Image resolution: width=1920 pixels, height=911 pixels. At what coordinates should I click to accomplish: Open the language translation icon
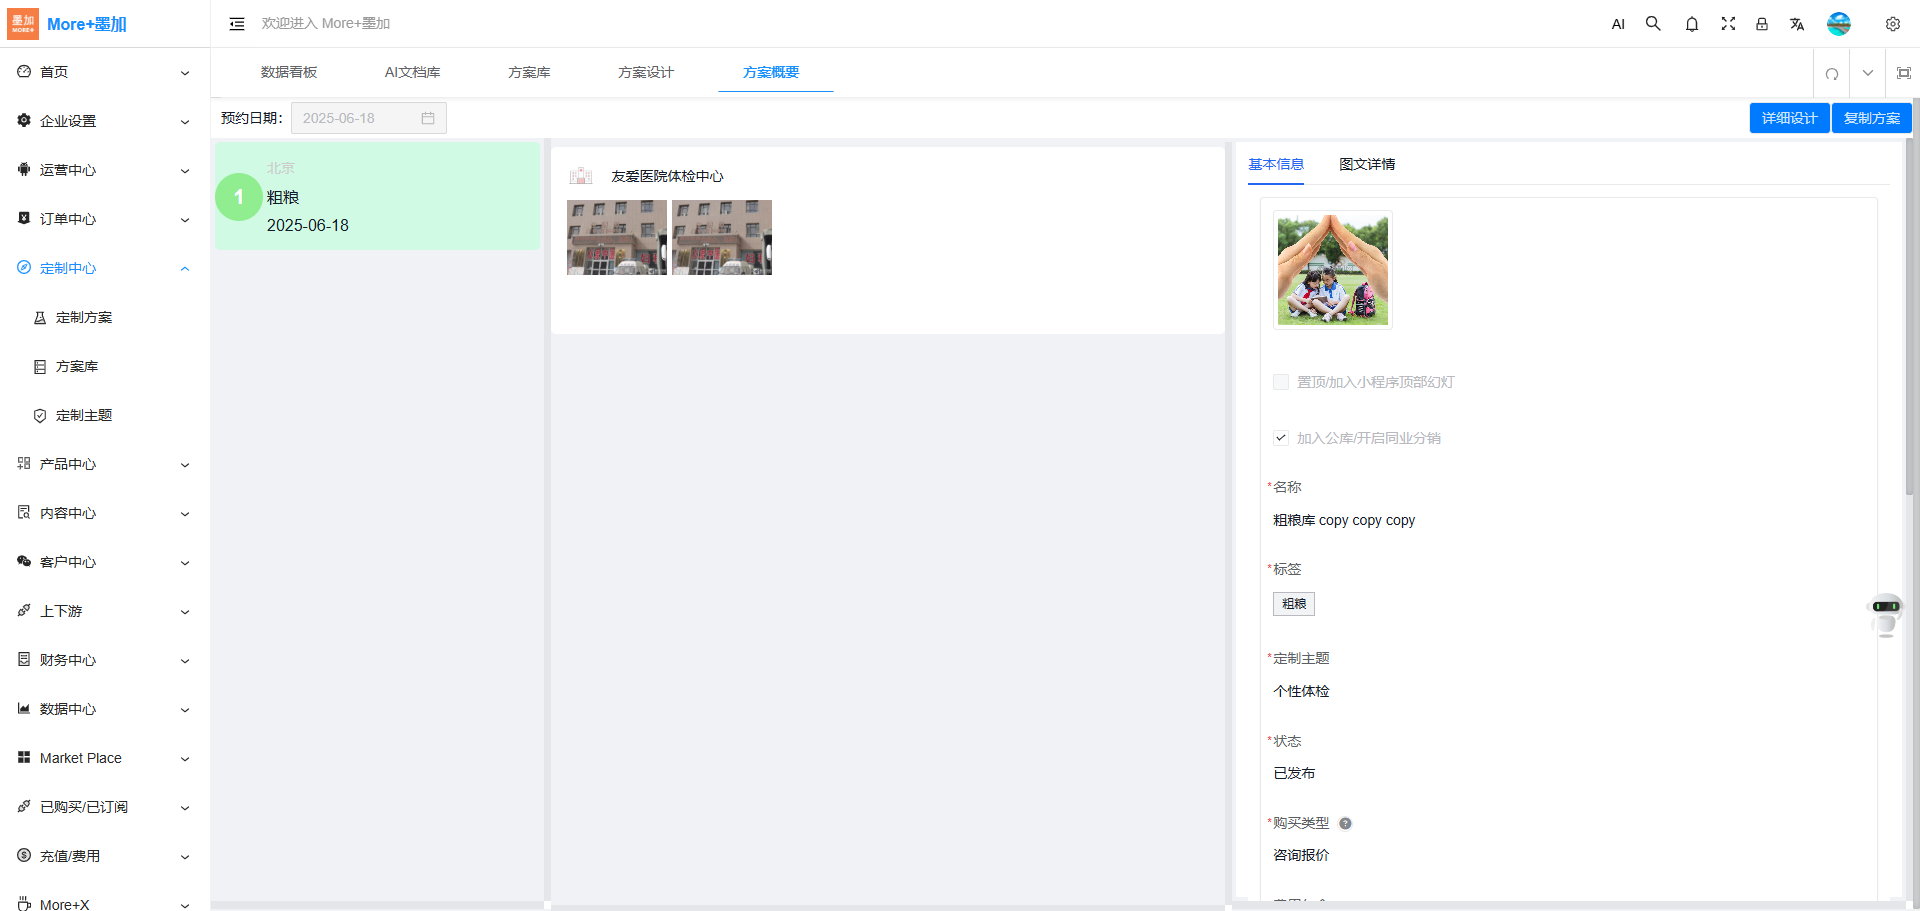coord(1797,24)
